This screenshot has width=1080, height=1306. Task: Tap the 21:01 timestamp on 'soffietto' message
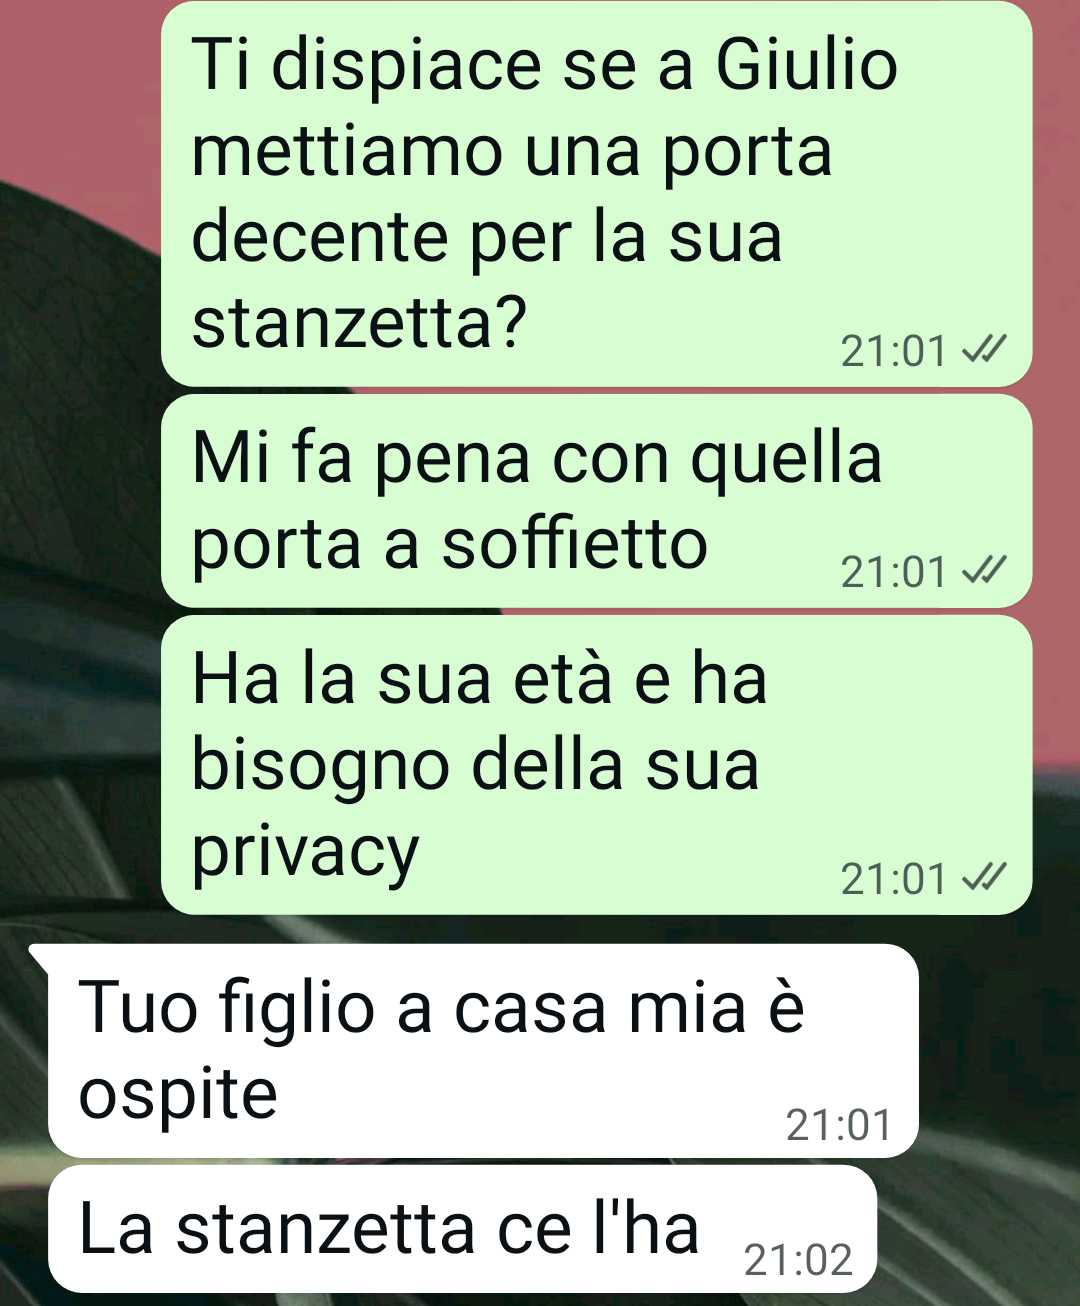coord(893,572)
